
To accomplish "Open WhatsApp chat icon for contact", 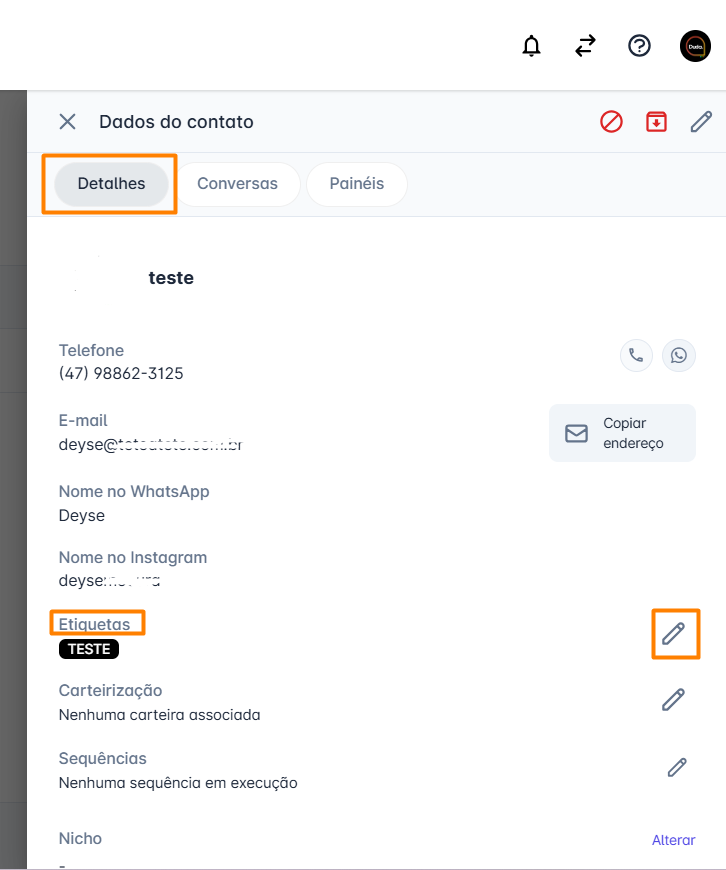I will coord(680,355).
